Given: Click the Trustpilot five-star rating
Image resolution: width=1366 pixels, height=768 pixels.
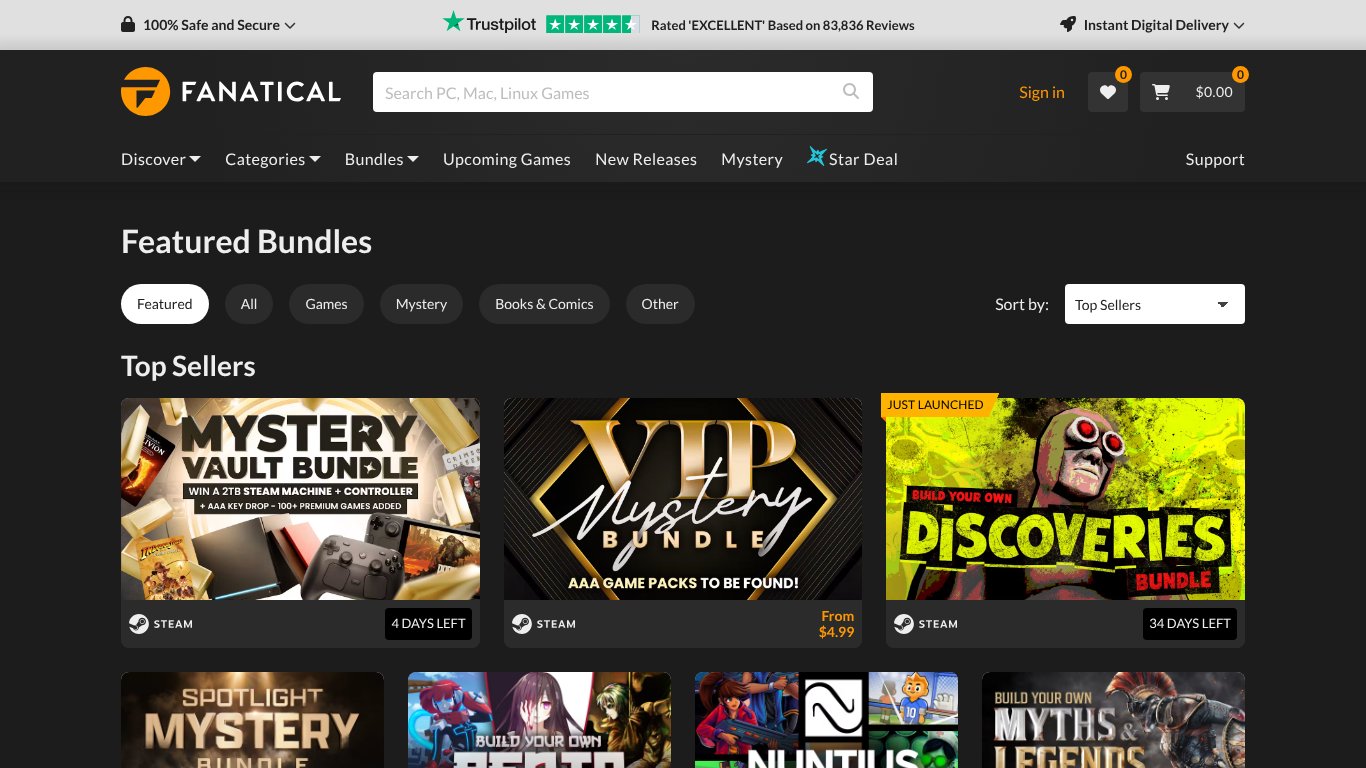Looking at the screenshot, I should 592,25.
